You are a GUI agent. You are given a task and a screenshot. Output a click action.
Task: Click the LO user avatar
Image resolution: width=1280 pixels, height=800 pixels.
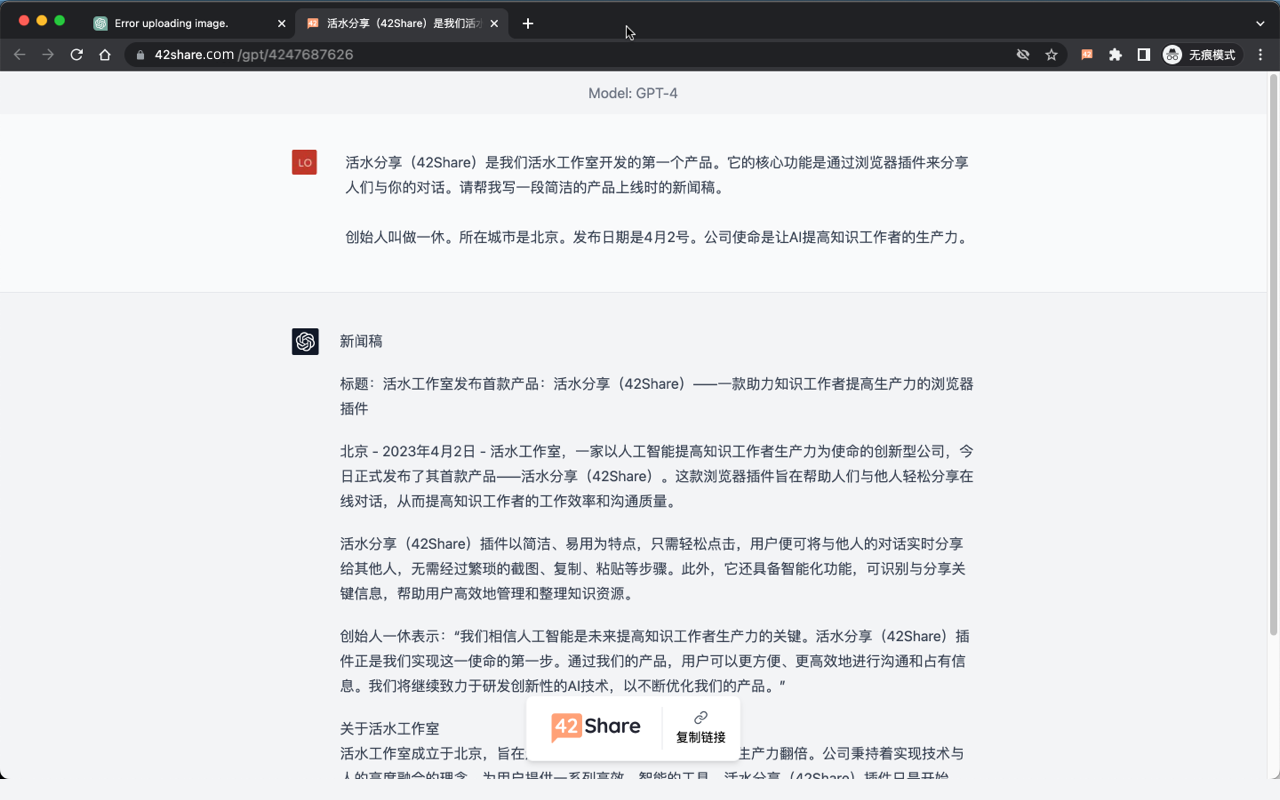(x=304, y=162)
